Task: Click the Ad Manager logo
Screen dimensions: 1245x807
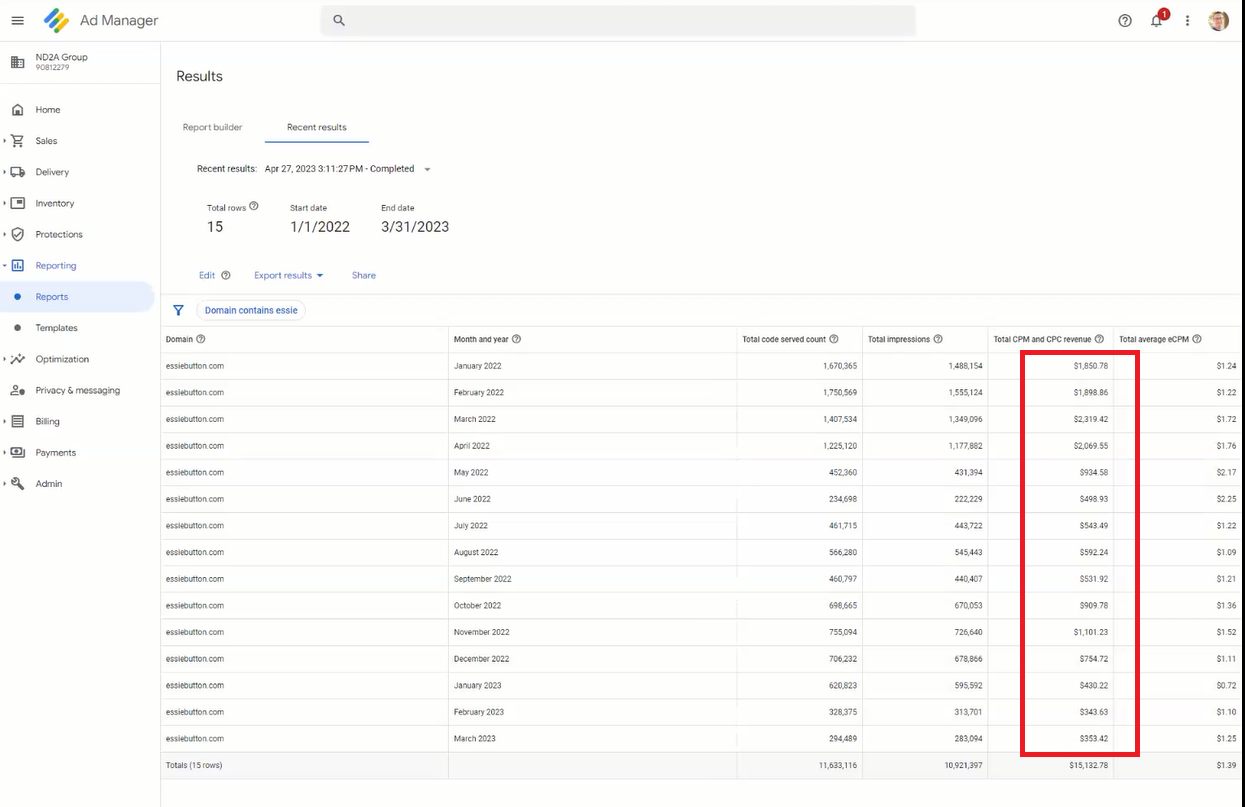Action: coord(57,20)
